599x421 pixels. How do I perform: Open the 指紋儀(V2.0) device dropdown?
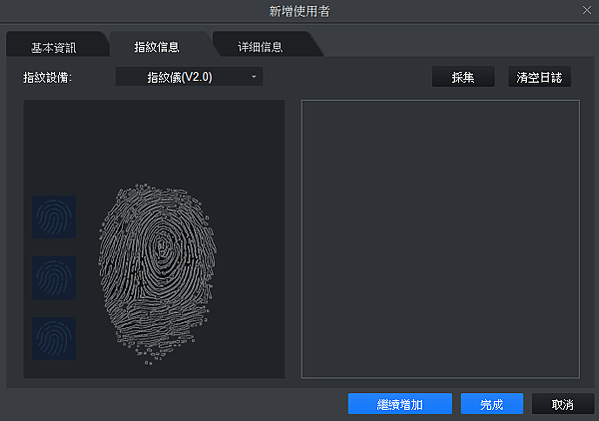click(x=189, y=77)
